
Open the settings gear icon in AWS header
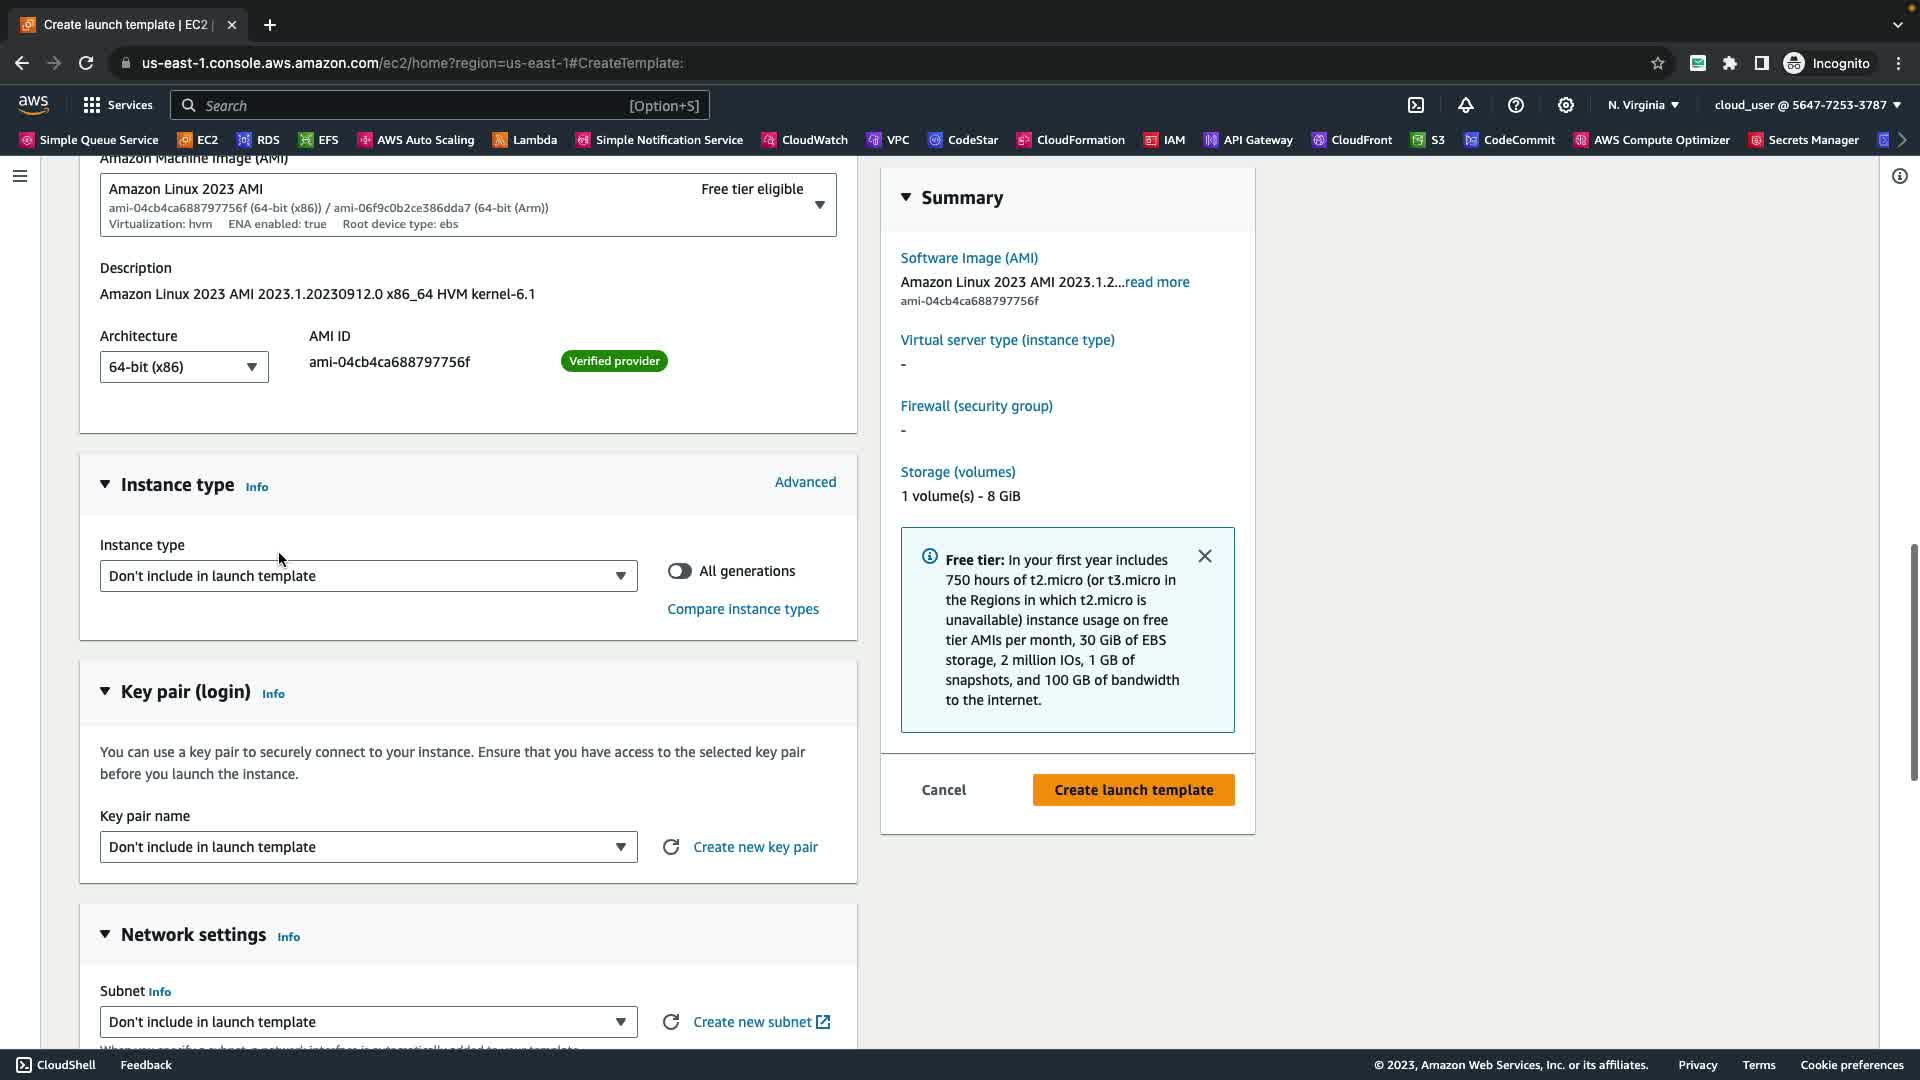1566,105
